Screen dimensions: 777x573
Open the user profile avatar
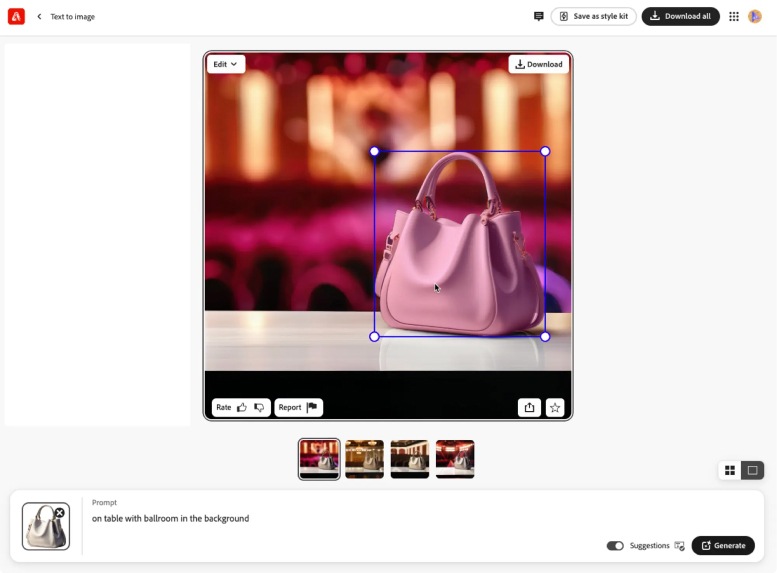(x=755, y=16)
